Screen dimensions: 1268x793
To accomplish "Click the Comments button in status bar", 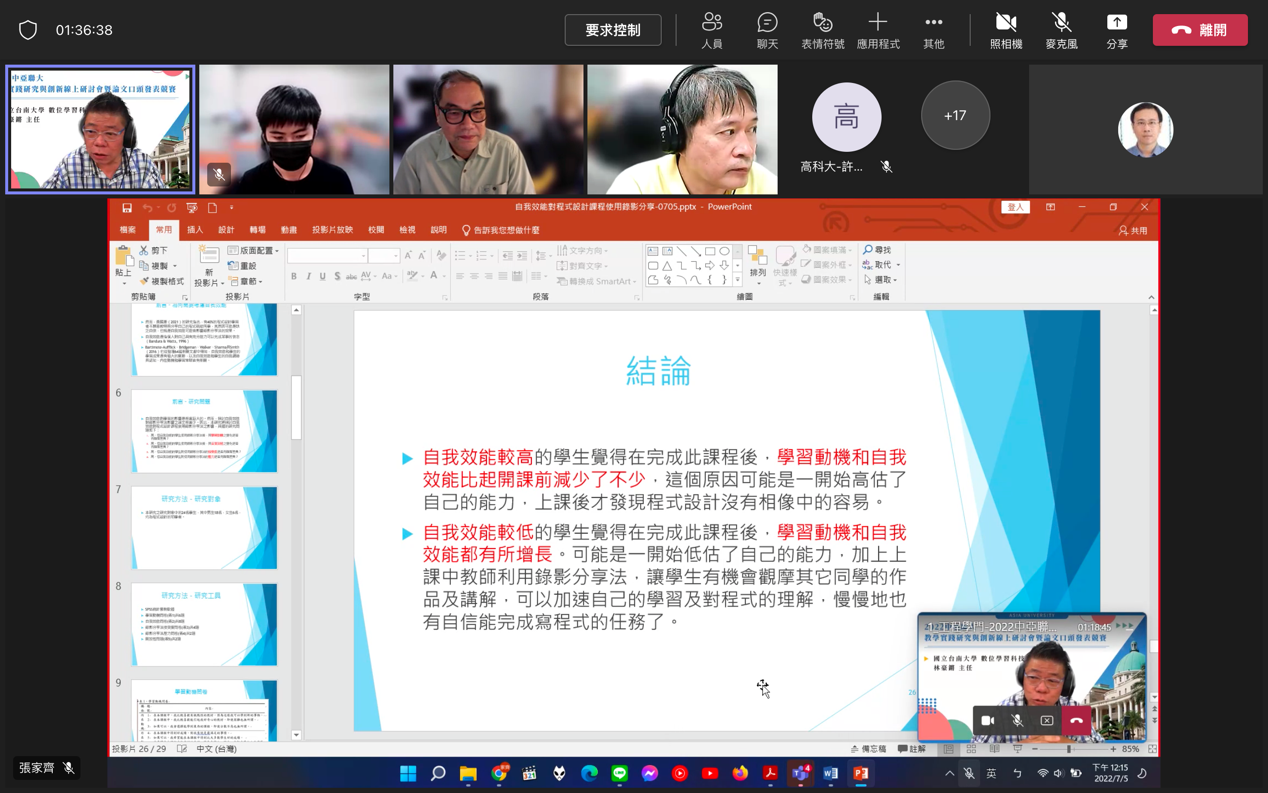I will [x=912, y=749].
